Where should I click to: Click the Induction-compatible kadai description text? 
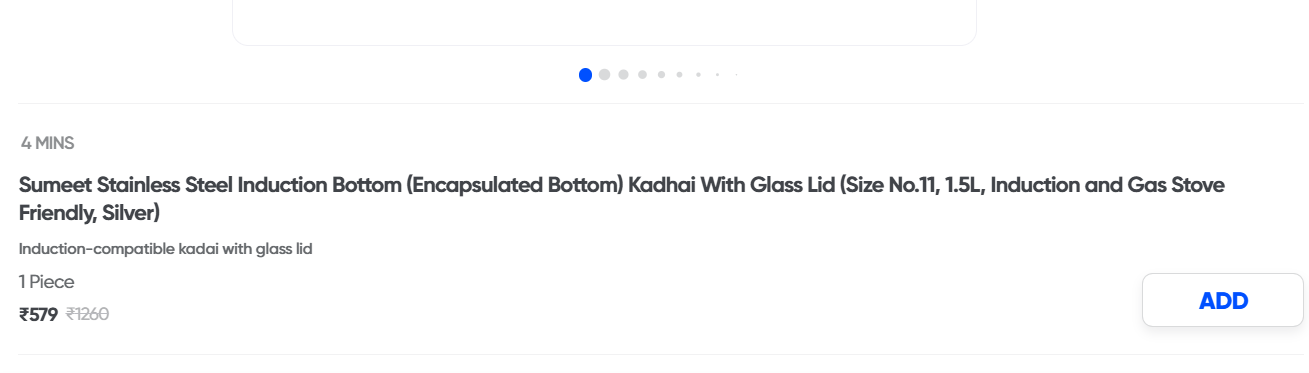point(166,248)
